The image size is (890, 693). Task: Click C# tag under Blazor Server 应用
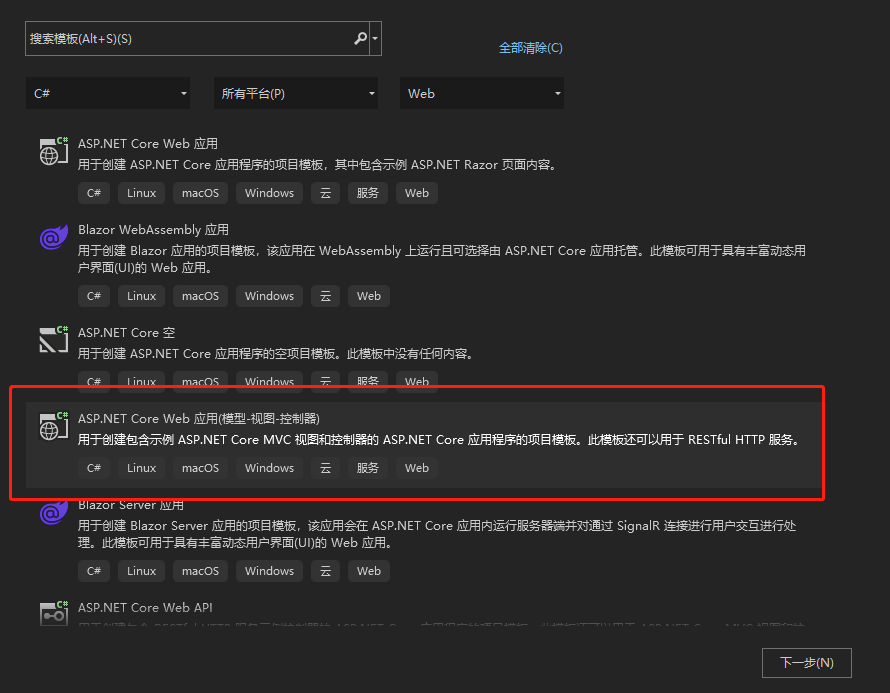point(94,571)
